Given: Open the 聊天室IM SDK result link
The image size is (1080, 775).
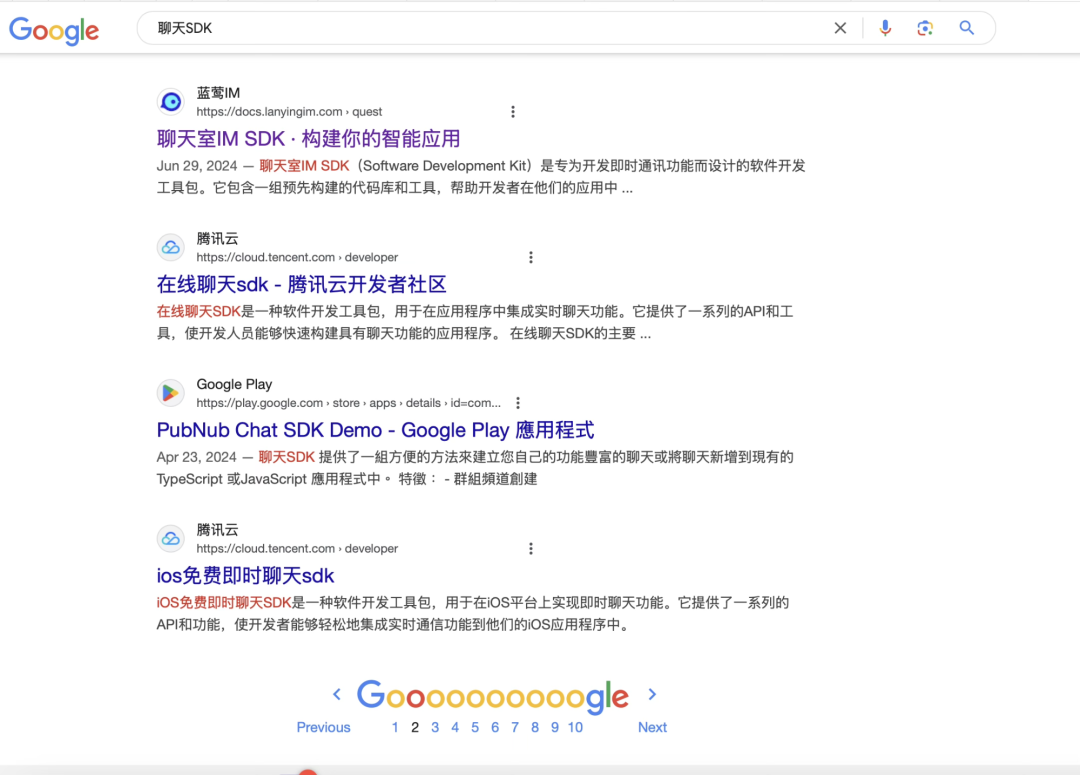Looking at the screenshot, I should coord(308,138).
